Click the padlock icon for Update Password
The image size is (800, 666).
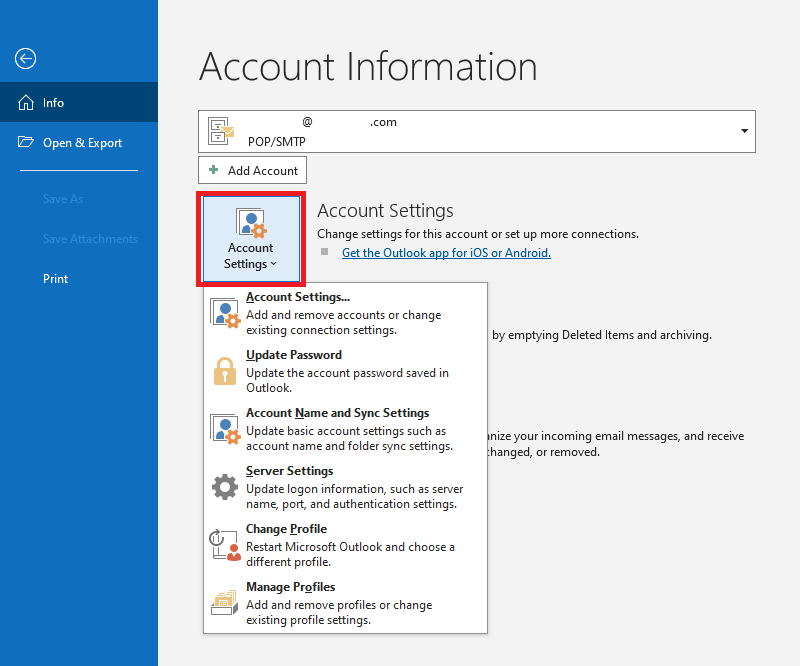pos(224,371)
